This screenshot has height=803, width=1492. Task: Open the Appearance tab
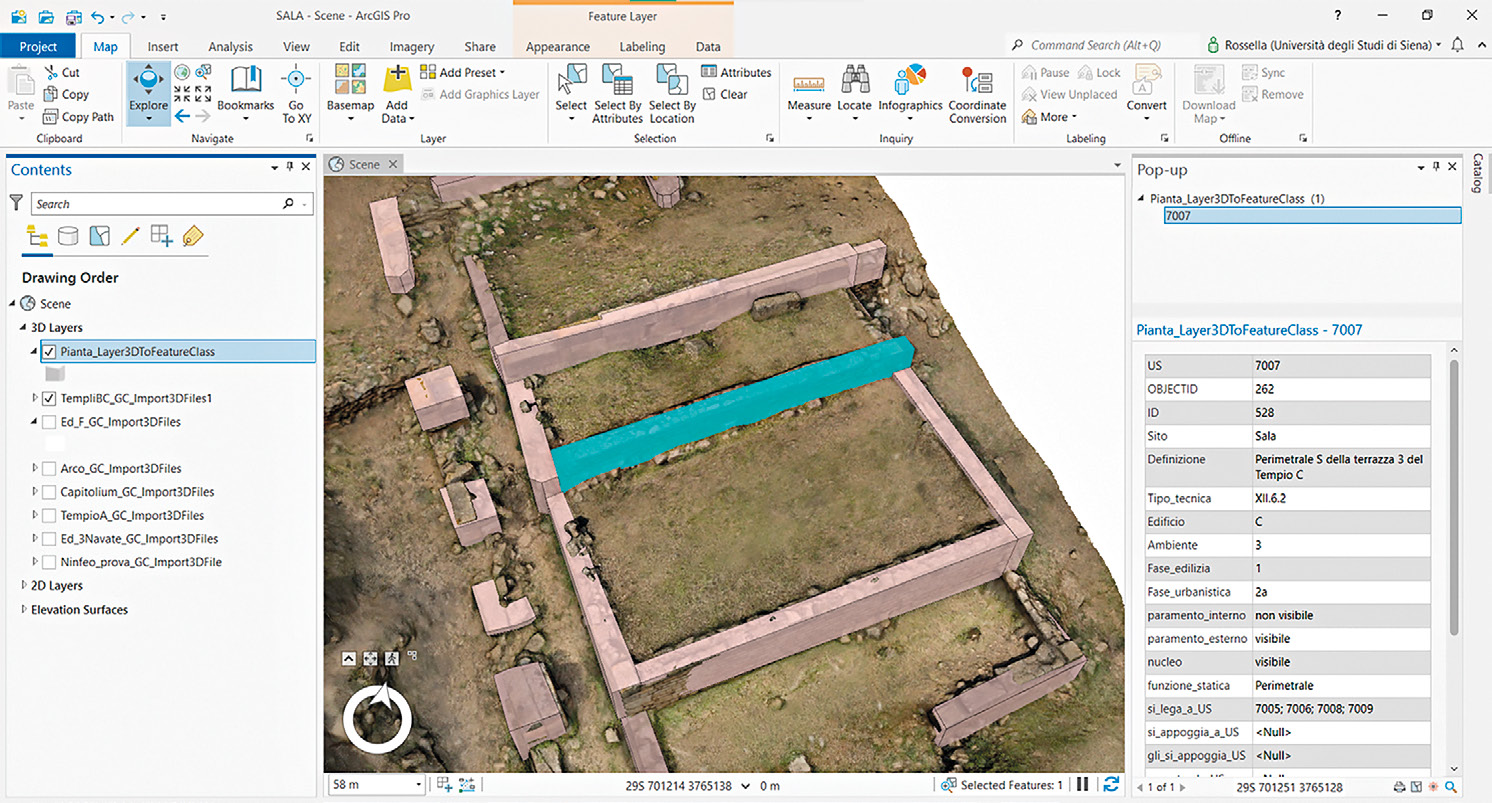point(557,47)
